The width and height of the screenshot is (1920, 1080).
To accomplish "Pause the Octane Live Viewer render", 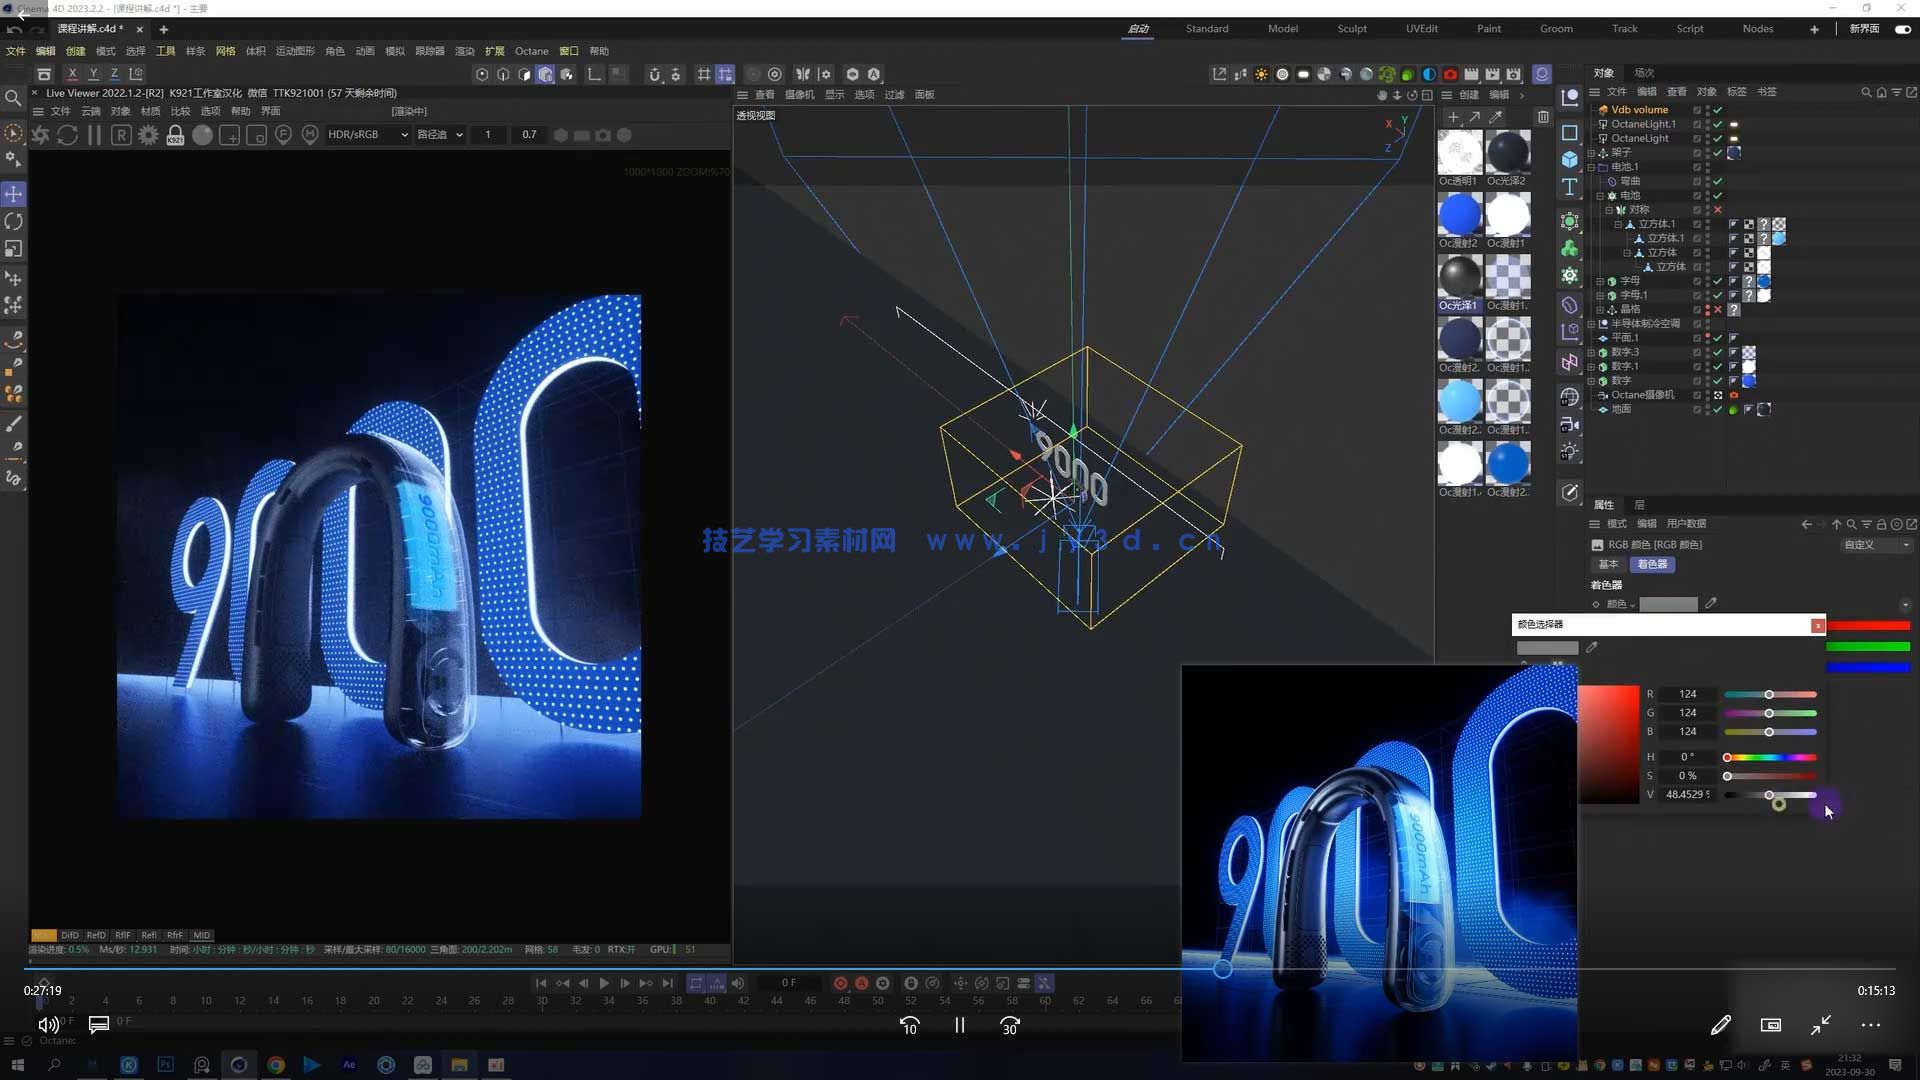I will pyautogui.click(x=95, y=134).
